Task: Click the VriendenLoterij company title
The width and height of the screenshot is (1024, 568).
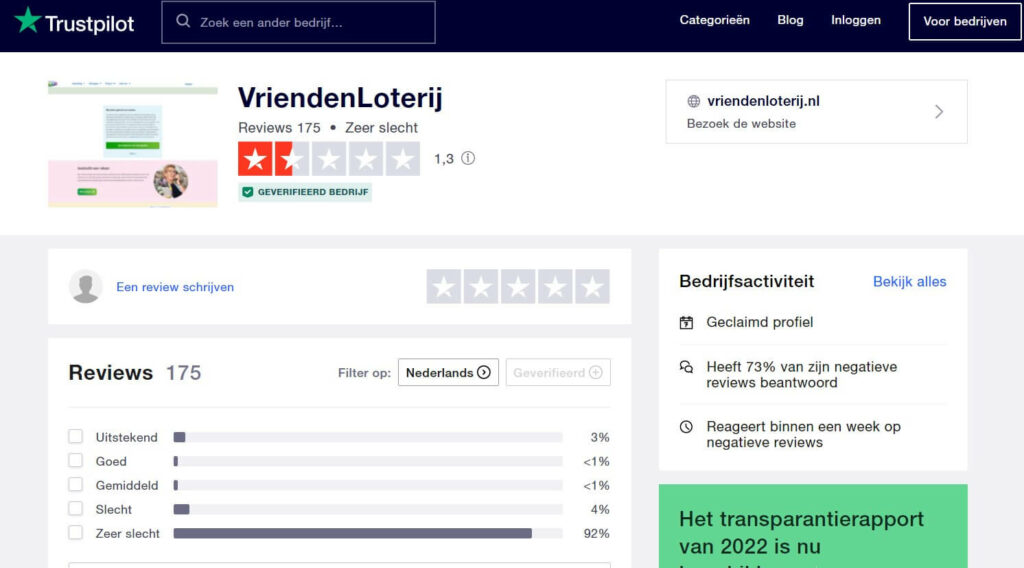Action: coord(340,98)
